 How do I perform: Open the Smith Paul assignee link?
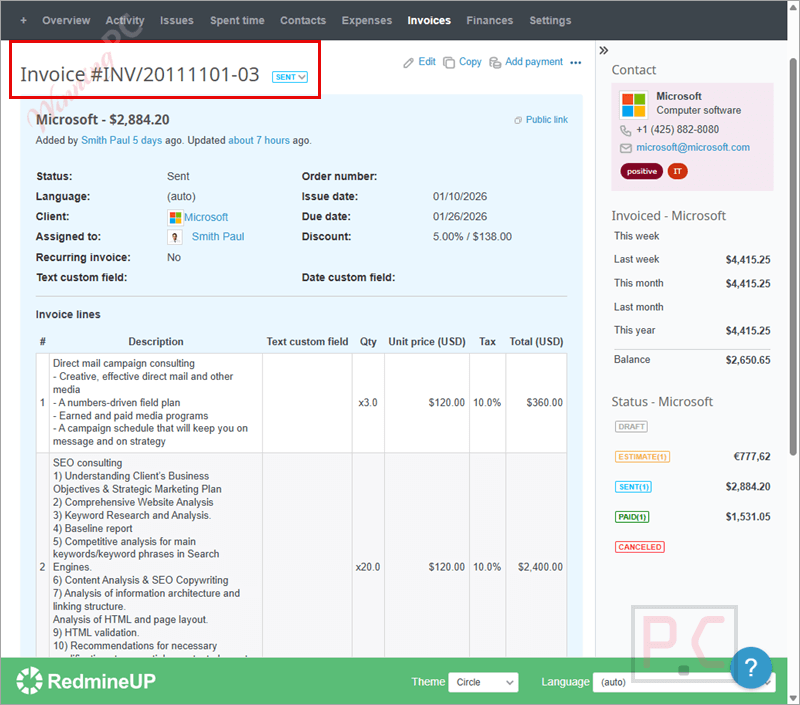click(x=218, y=237)
